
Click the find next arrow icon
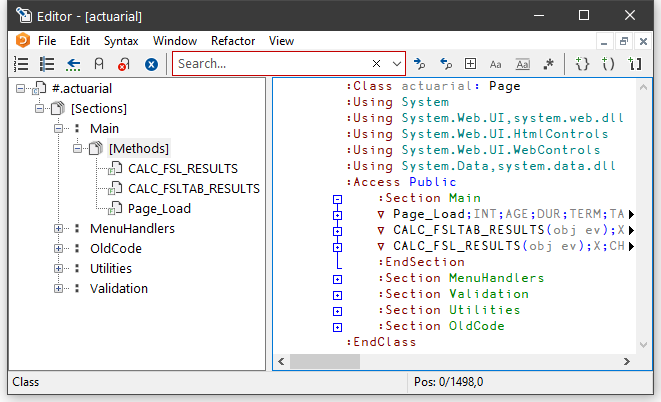(x=420, y=63)
